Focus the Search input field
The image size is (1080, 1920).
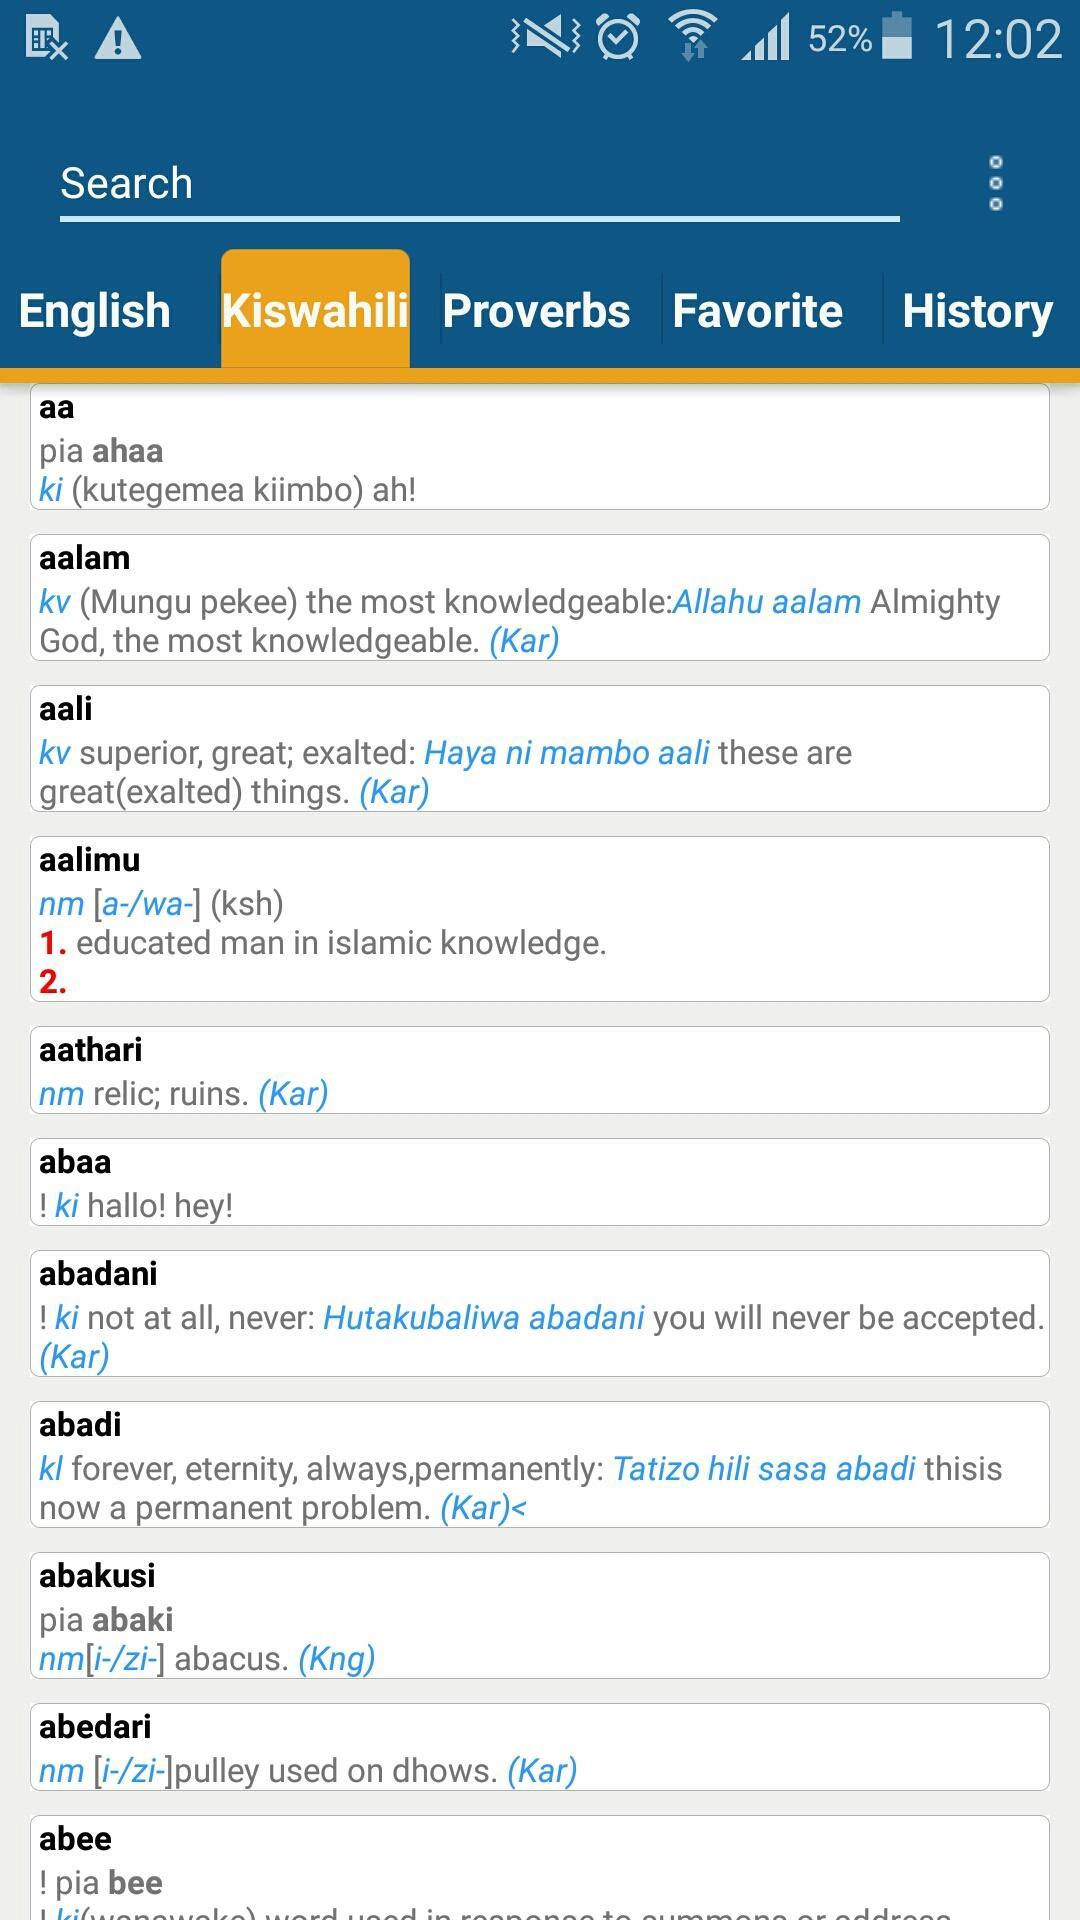480,184
